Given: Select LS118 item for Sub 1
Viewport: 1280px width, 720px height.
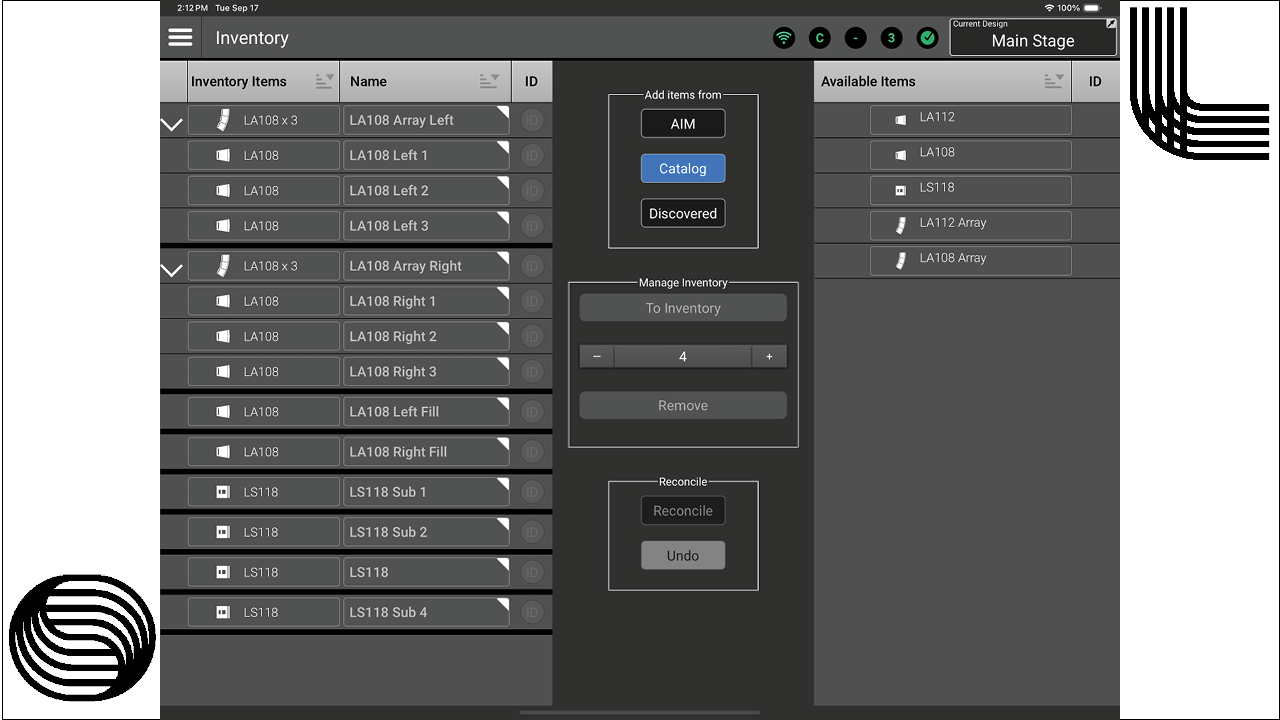Looking at the screenshot, I should coord(264,491).
